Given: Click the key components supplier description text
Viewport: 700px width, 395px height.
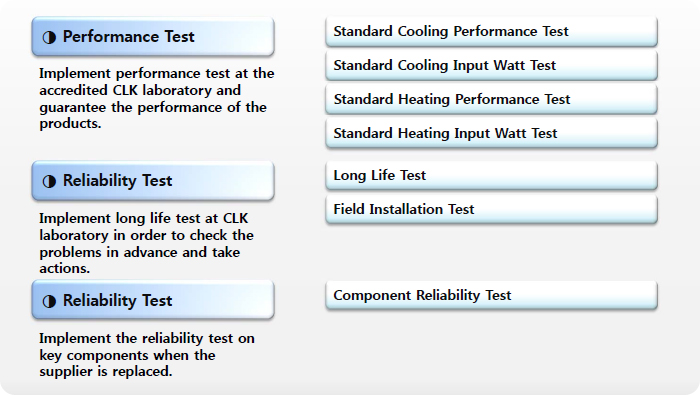Looking at the screenshot, I should click(146, 355).
